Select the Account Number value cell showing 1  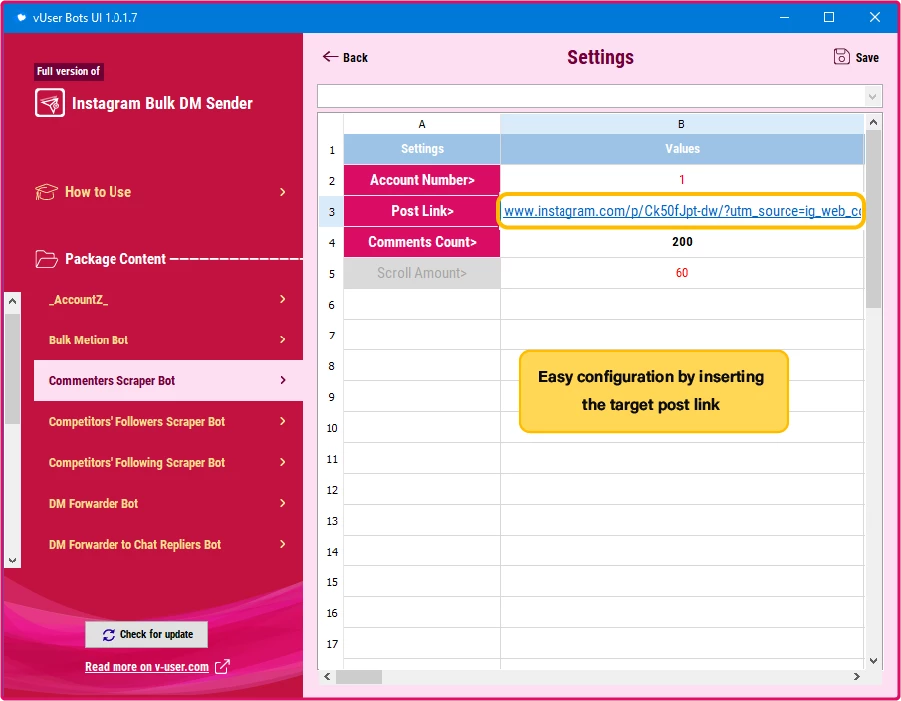point(681,180)
